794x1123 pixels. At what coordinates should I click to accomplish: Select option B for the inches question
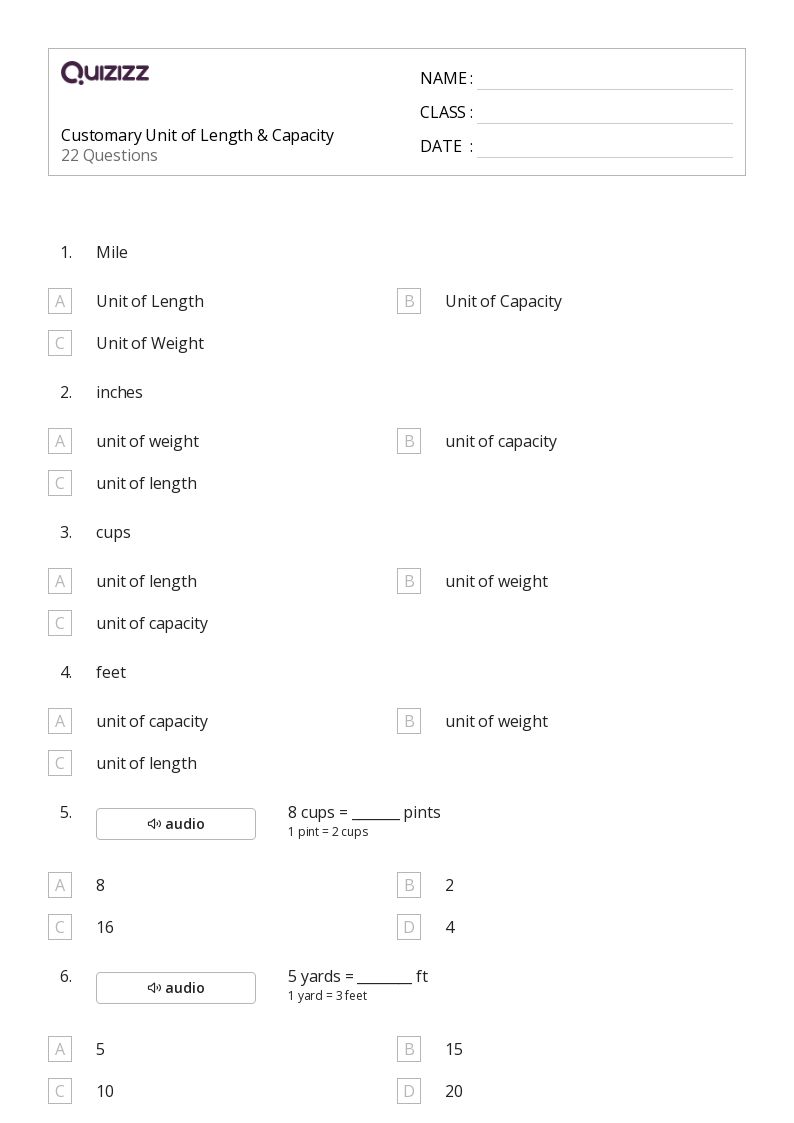[x=409, y=441]
